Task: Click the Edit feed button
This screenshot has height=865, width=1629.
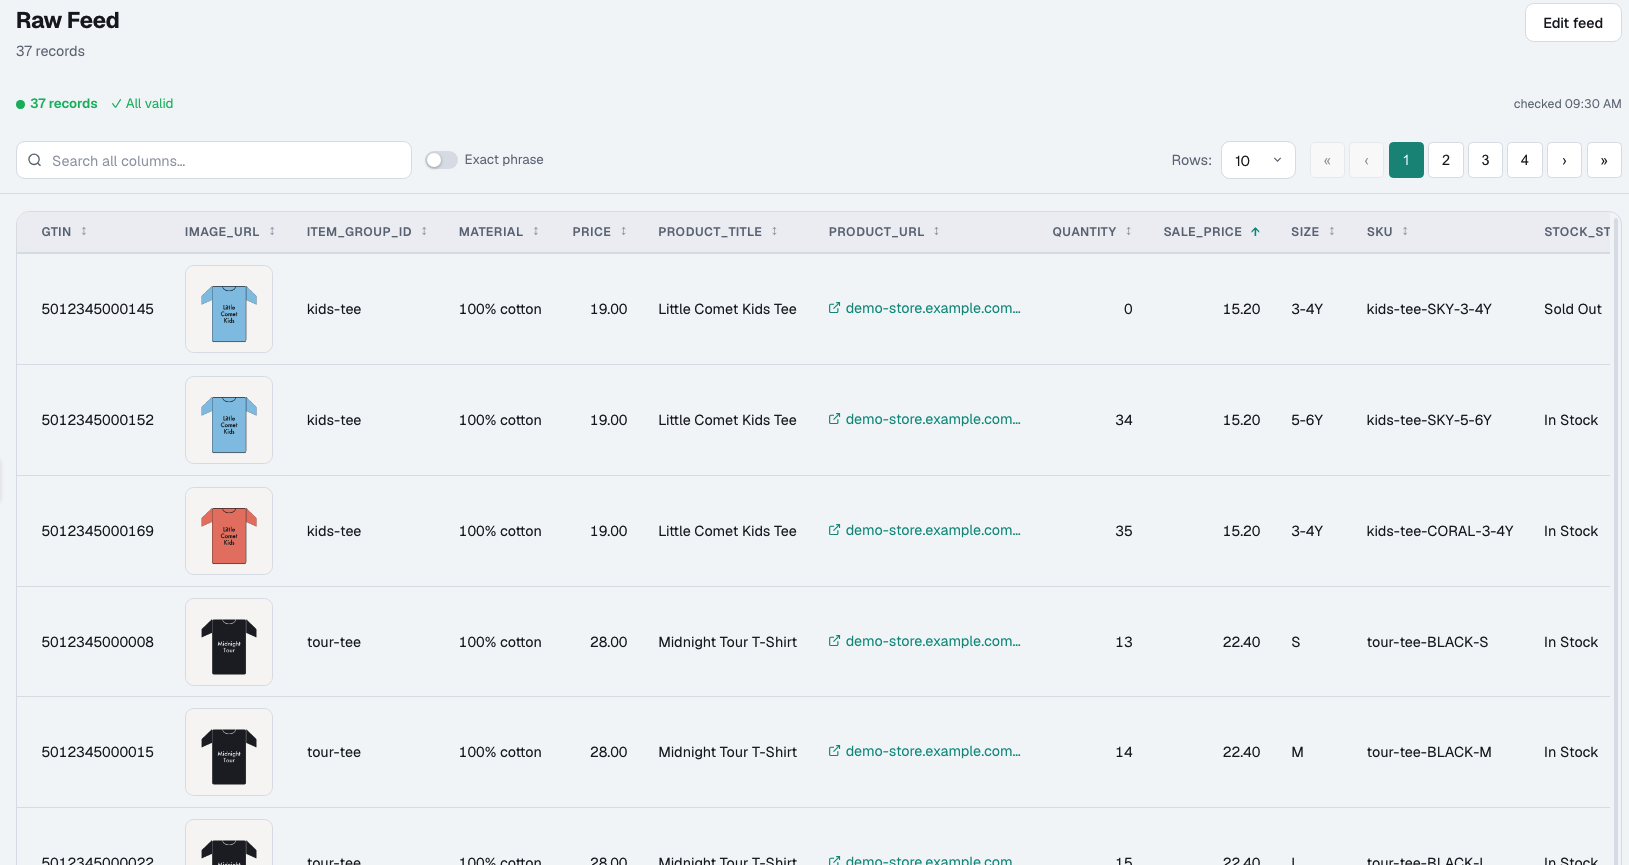Action: (1573, 23)
